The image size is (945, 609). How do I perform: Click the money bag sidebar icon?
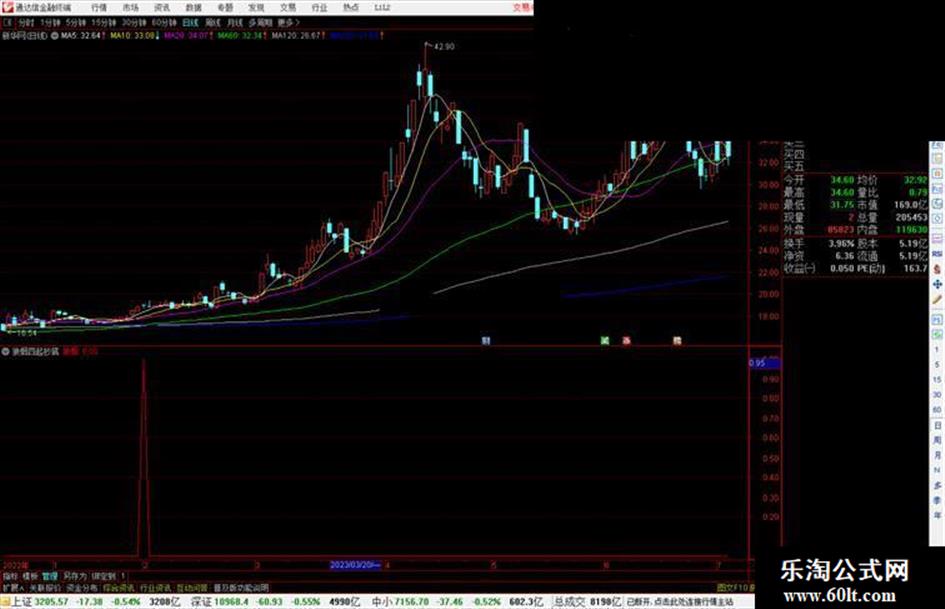(x=937, y=269)
